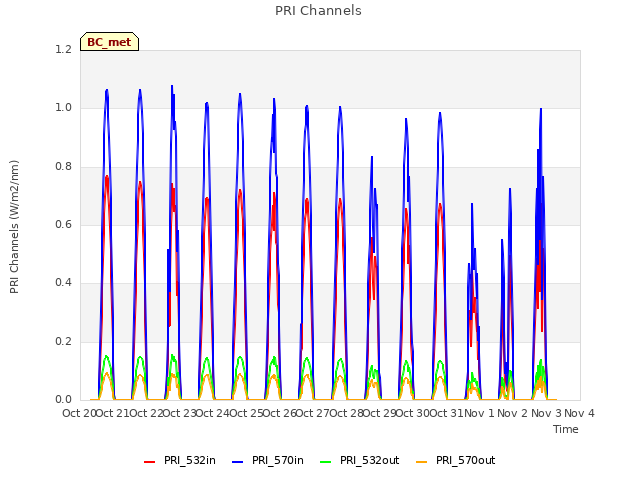The width and height of the screenshot is (640, 480).
Task: Click the Nov 4 x-axis label
Action: [579, 413]
